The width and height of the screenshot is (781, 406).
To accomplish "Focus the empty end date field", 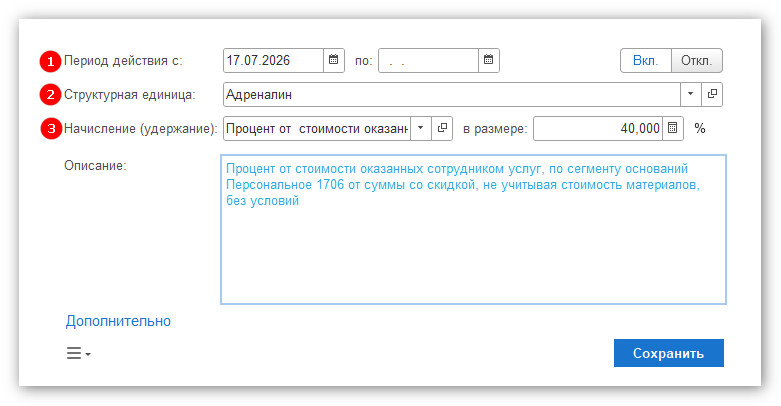I will point(428,60).
